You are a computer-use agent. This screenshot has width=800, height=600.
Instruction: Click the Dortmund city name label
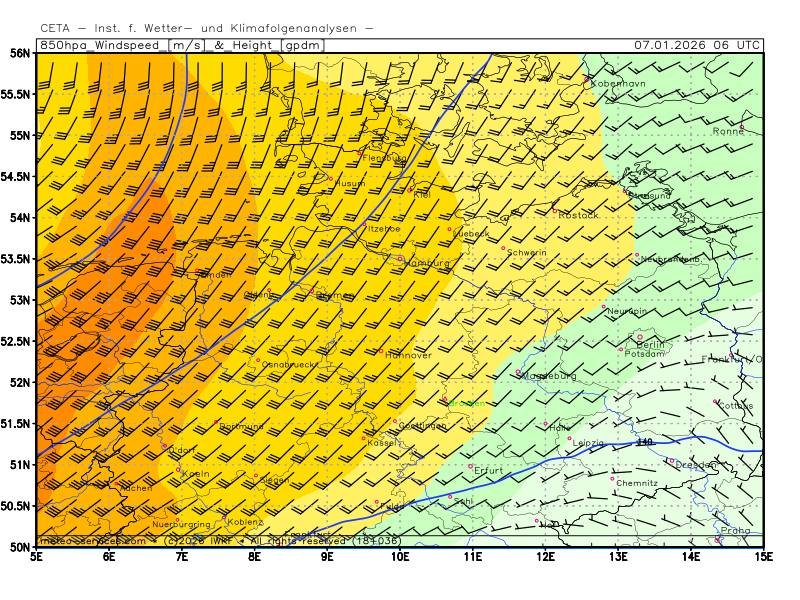click(x=241, y=427)
